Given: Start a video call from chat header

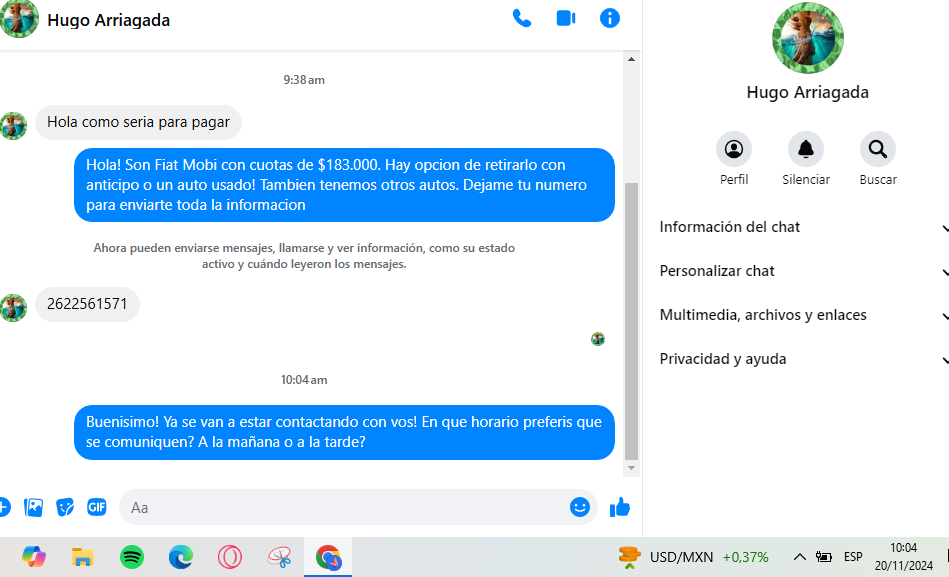Looking at the screenshot, I should 566,19.
